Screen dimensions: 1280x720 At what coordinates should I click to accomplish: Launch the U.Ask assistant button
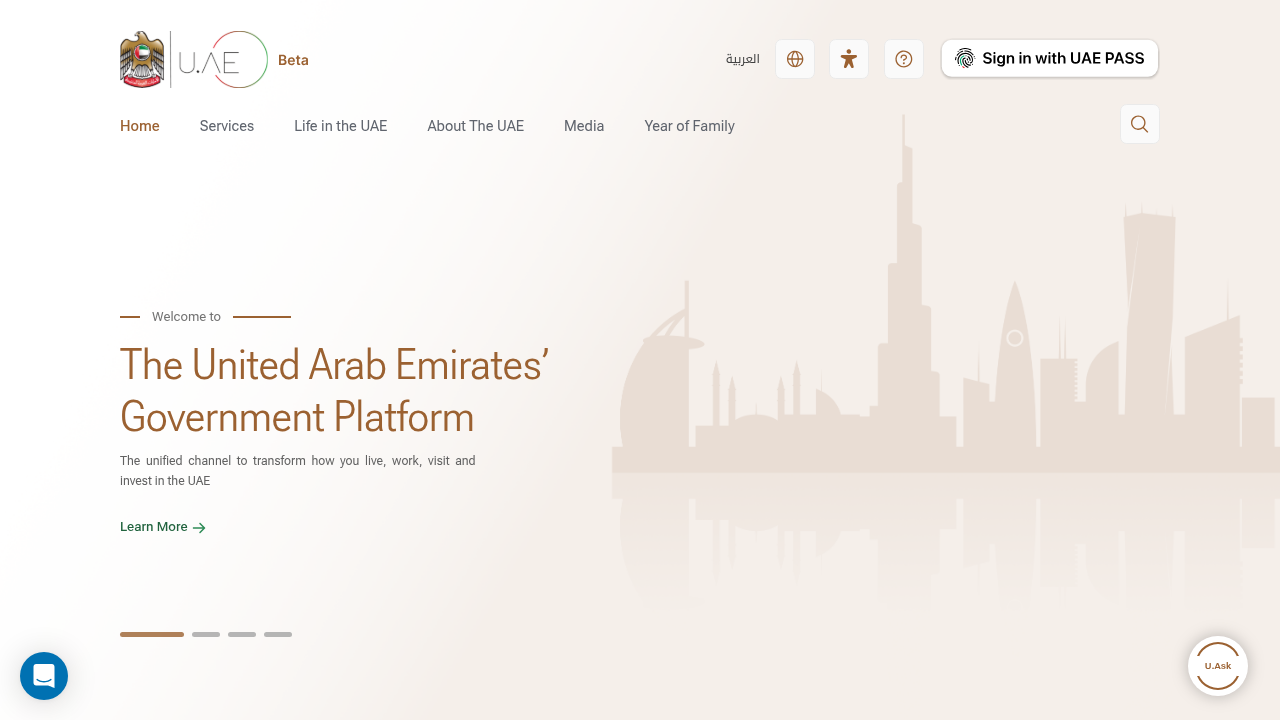[x=1218, y=666]
